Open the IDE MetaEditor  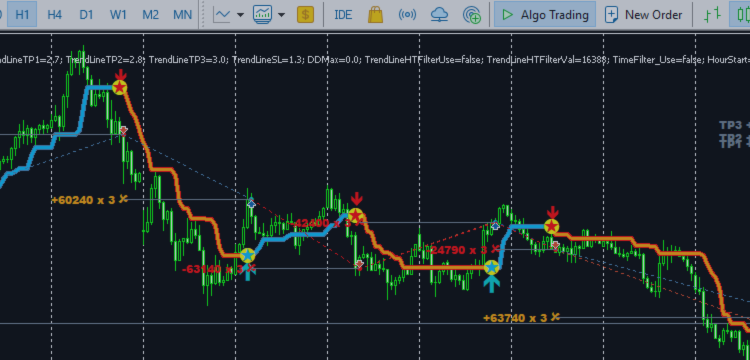click(343, 15)
